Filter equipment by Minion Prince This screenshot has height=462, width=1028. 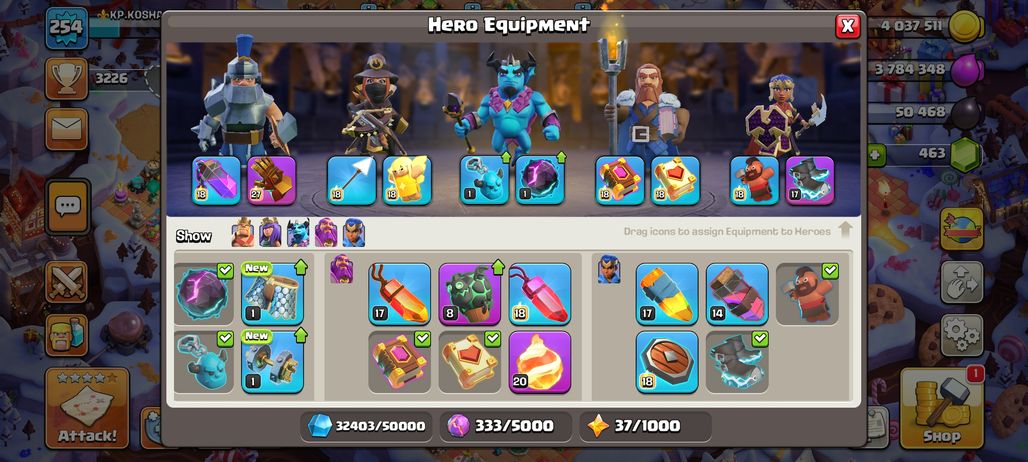[298, 233]
